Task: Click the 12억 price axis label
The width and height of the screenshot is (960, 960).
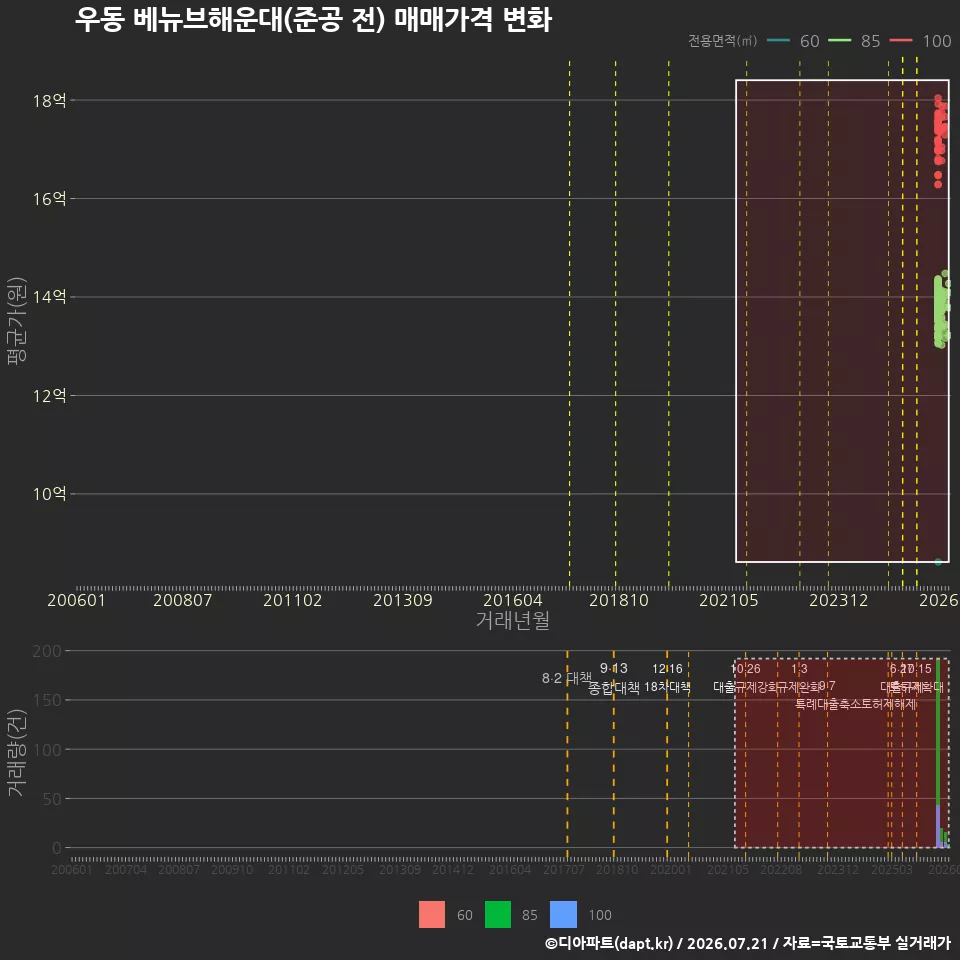Action: [x=50, y=396]
